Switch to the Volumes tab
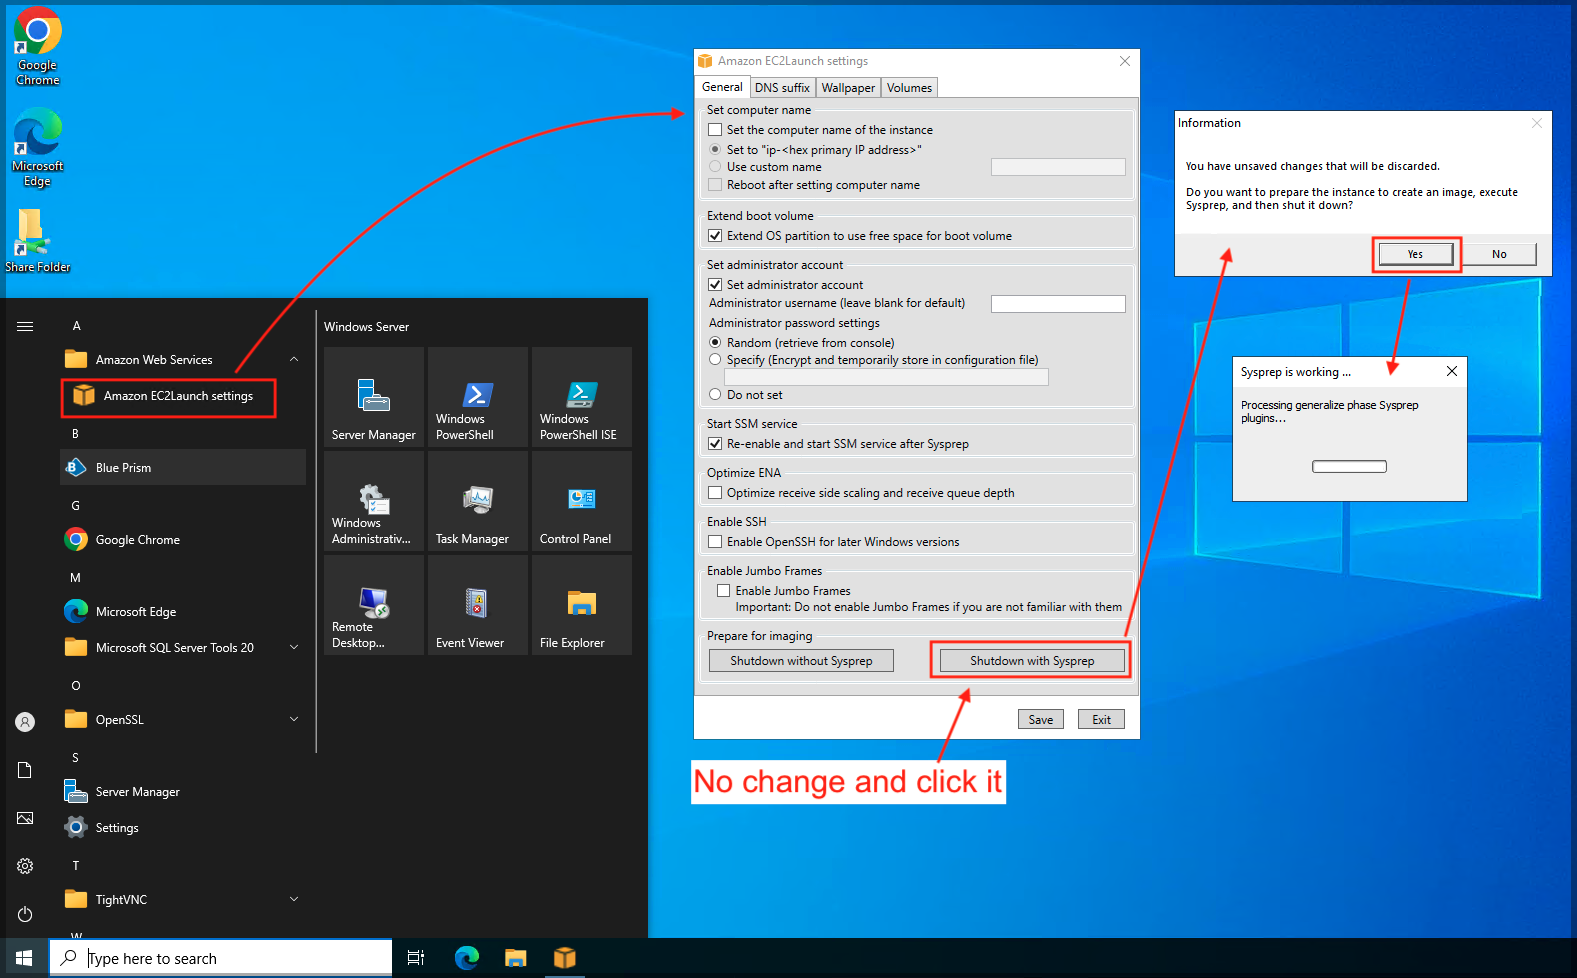 (x=909, y=88)
